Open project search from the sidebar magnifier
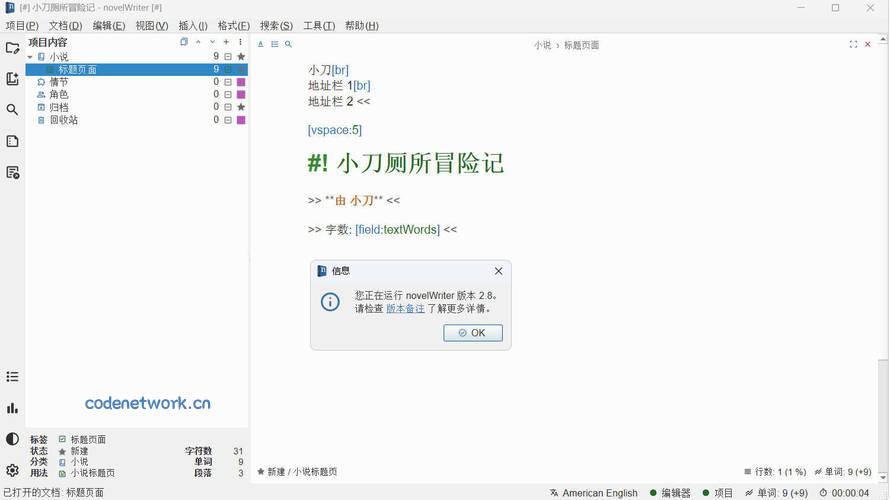 click(12, 110)
